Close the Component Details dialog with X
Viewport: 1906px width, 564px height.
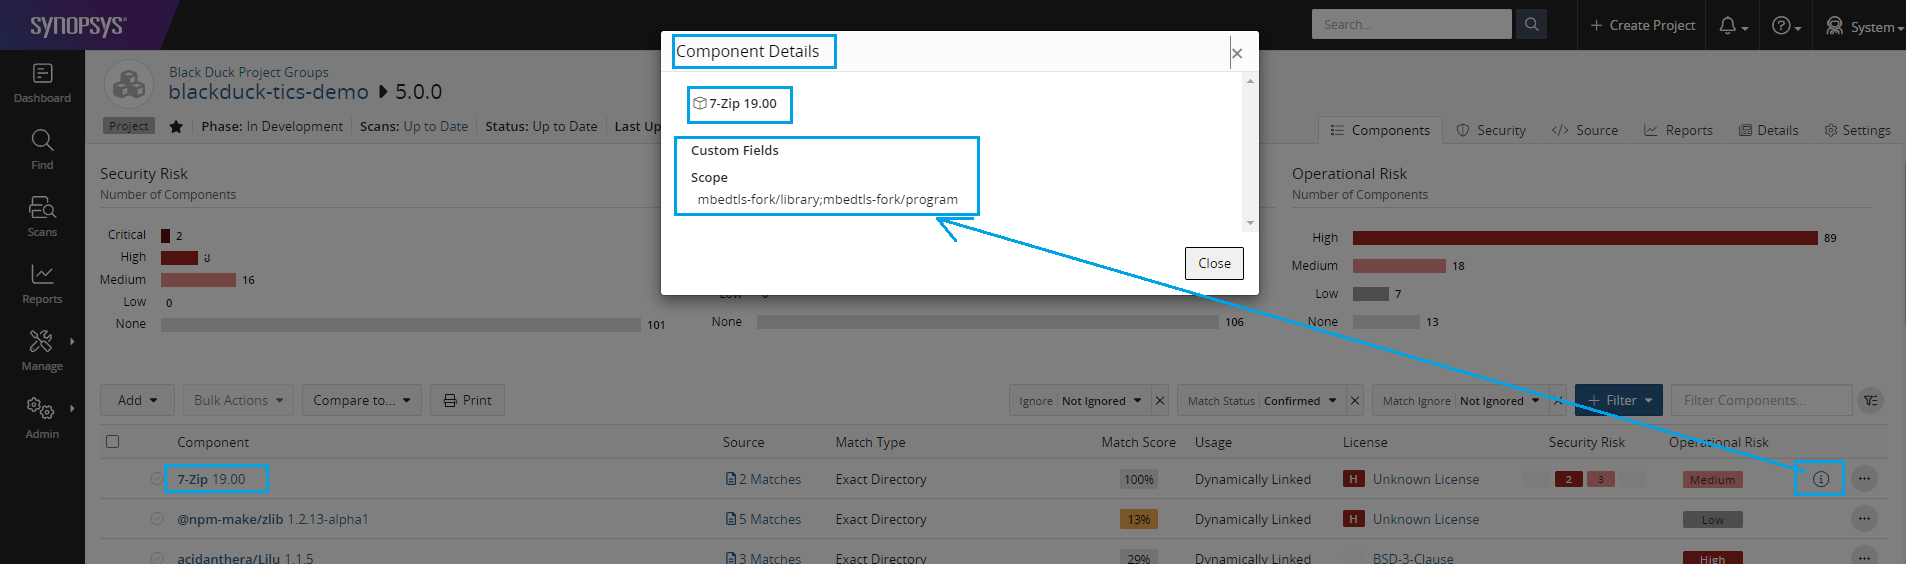click(1237, 53)
